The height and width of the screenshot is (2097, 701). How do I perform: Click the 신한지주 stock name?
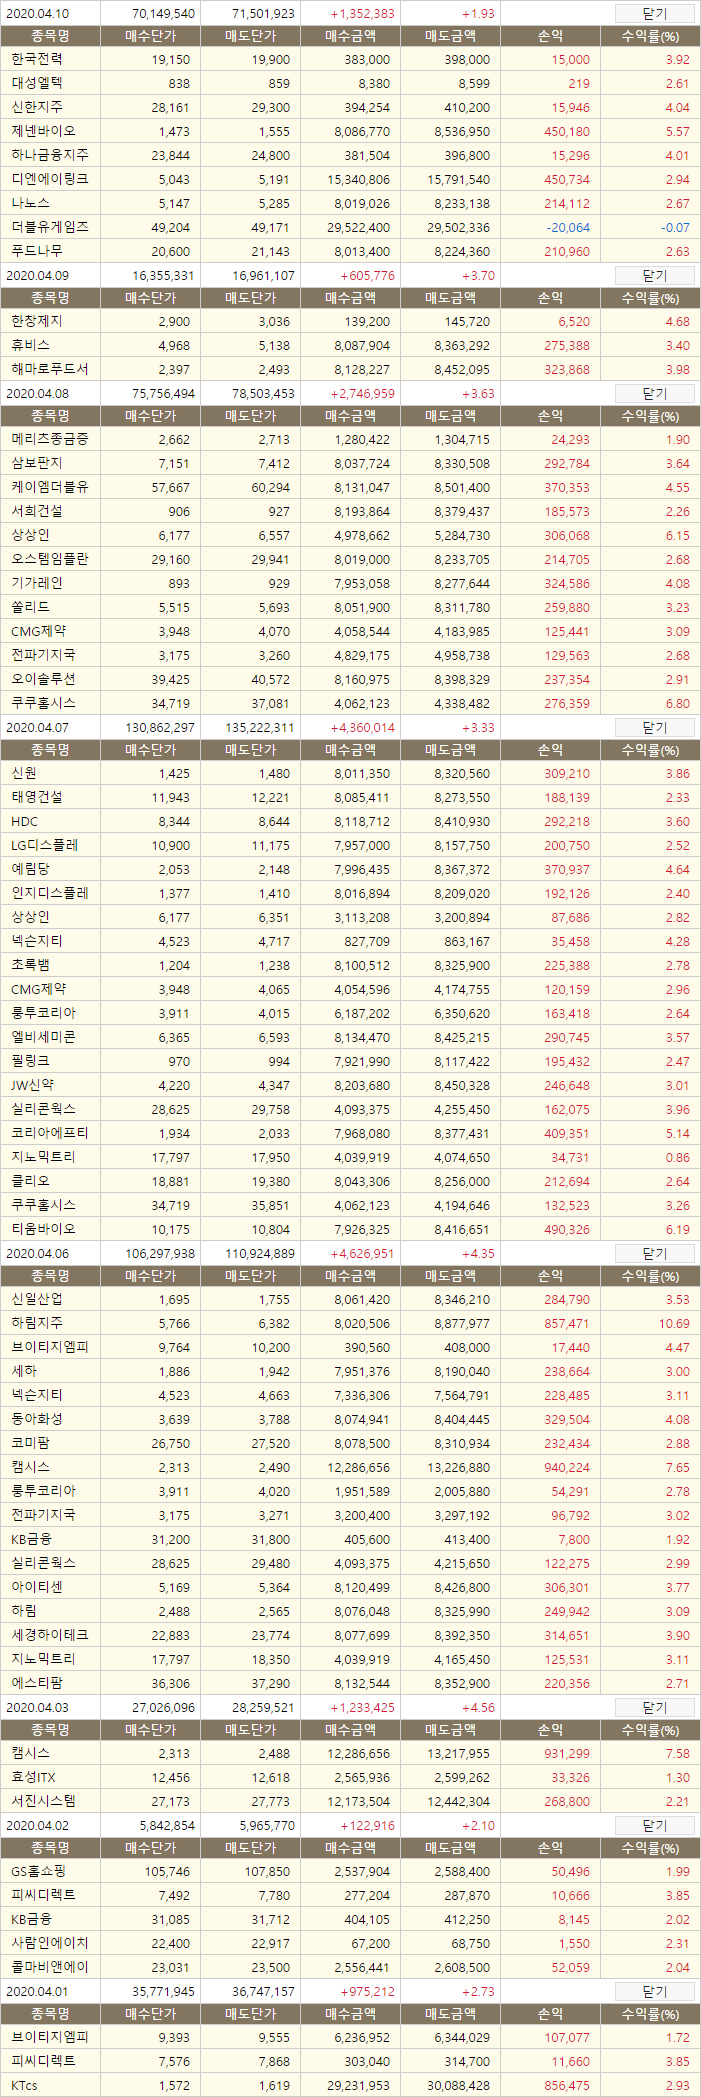[36, 107]
